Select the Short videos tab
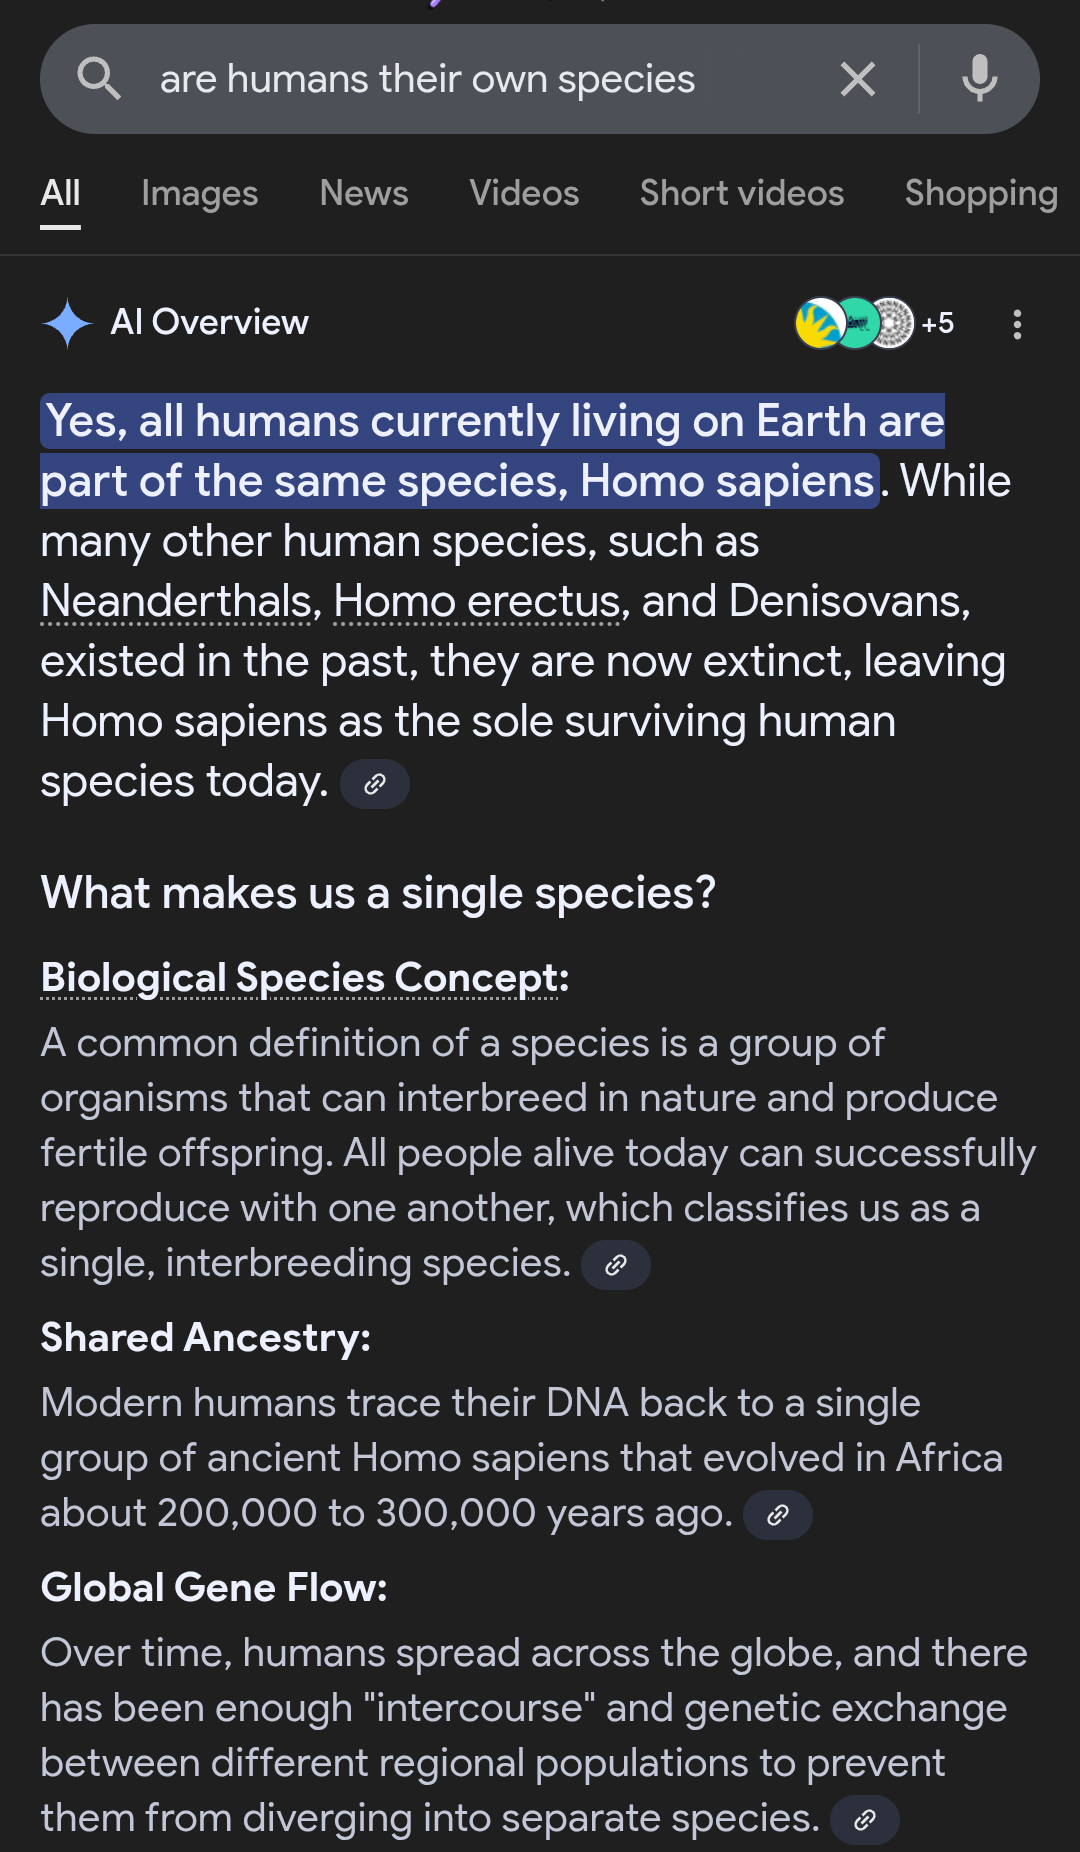 coord(742,193)
